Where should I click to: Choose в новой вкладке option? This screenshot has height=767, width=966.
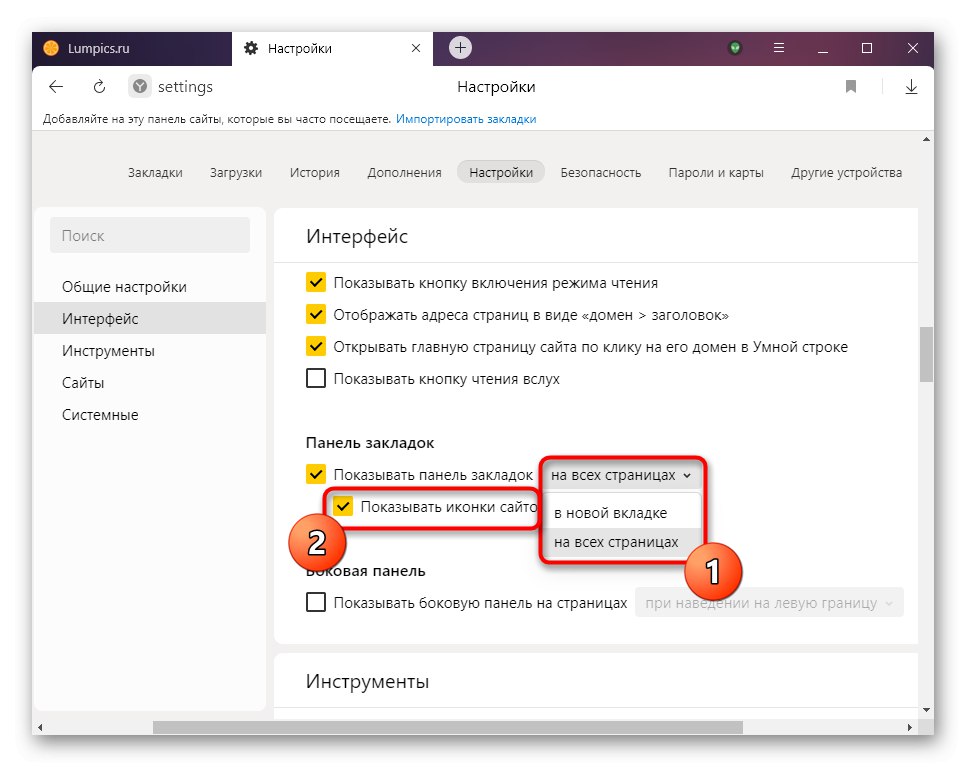click(x=622, y=513)
